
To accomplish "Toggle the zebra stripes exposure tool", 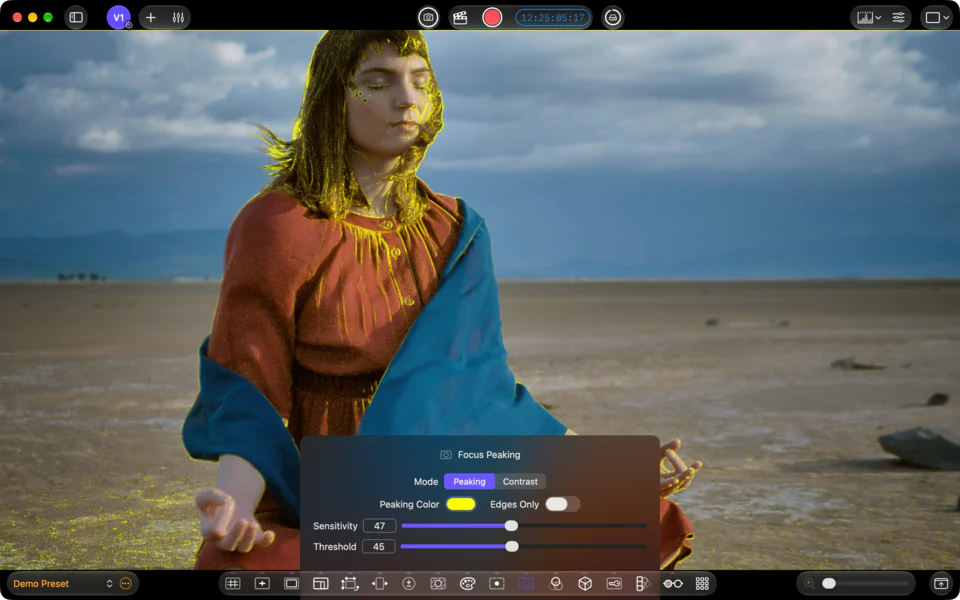I will tap(438, 583).
